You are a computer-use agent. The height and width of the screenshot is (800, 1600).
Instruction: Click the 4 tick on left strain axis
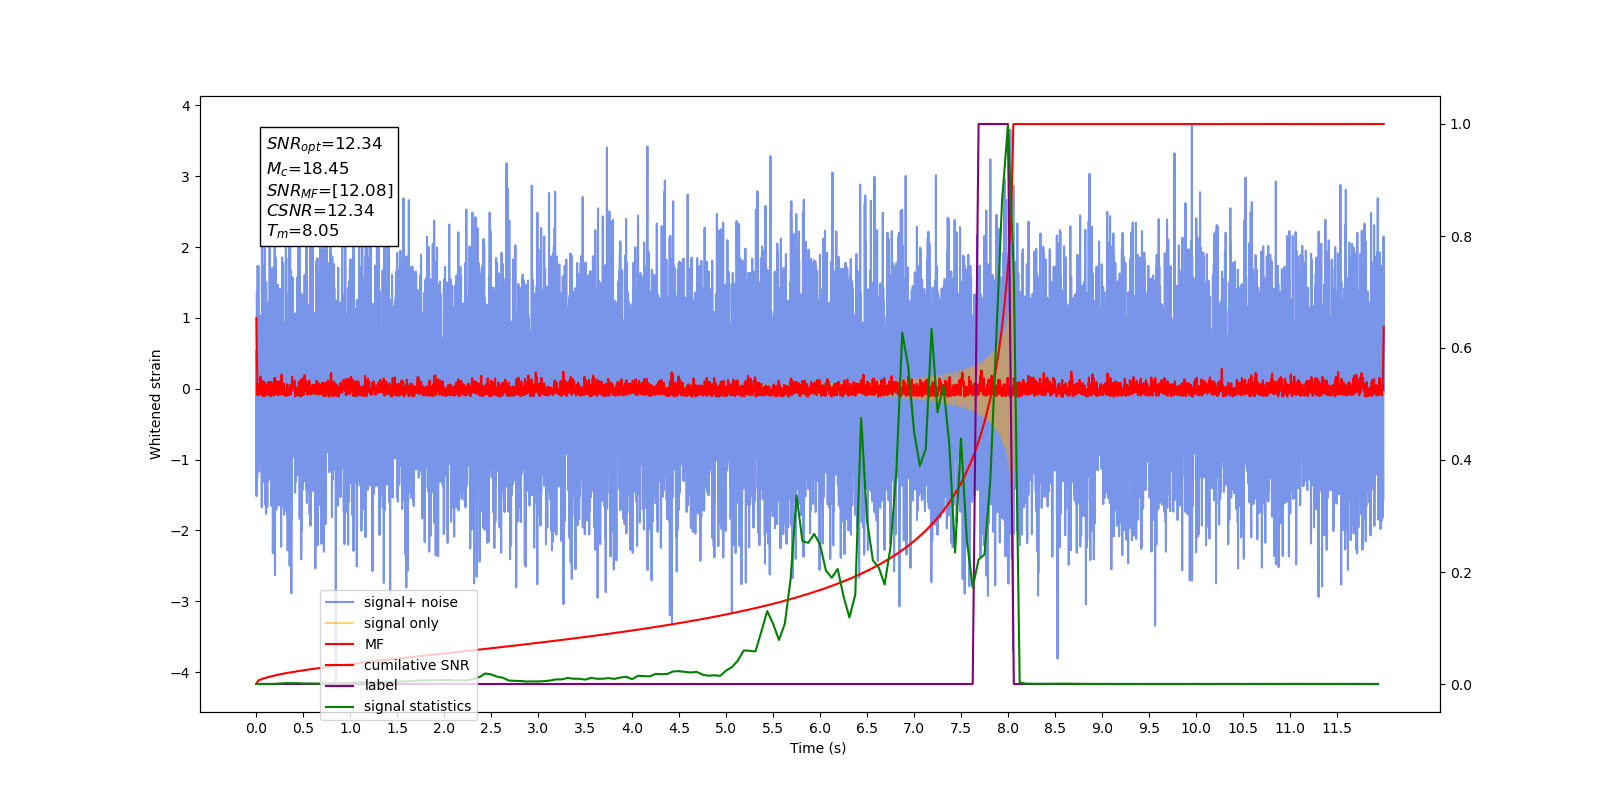coord(186,106)
